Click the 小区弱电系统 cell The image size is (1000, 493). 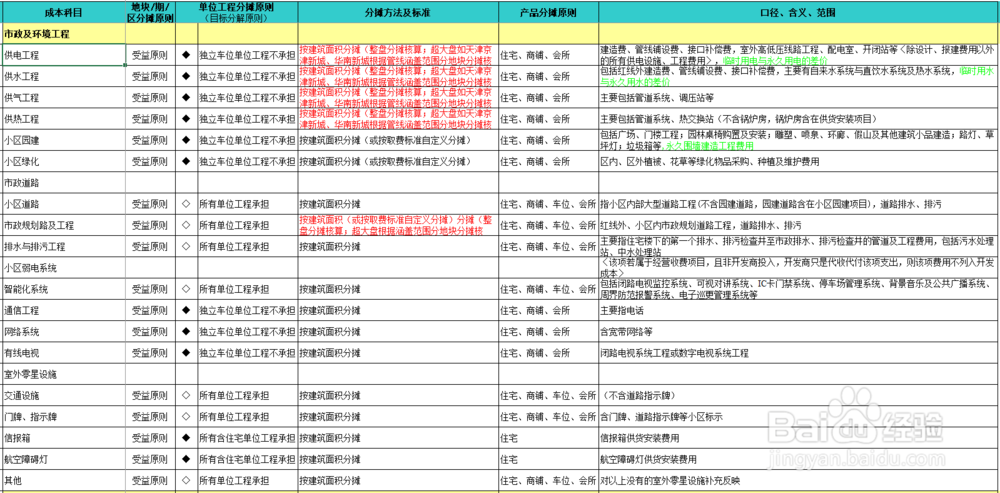click(62, 268)
